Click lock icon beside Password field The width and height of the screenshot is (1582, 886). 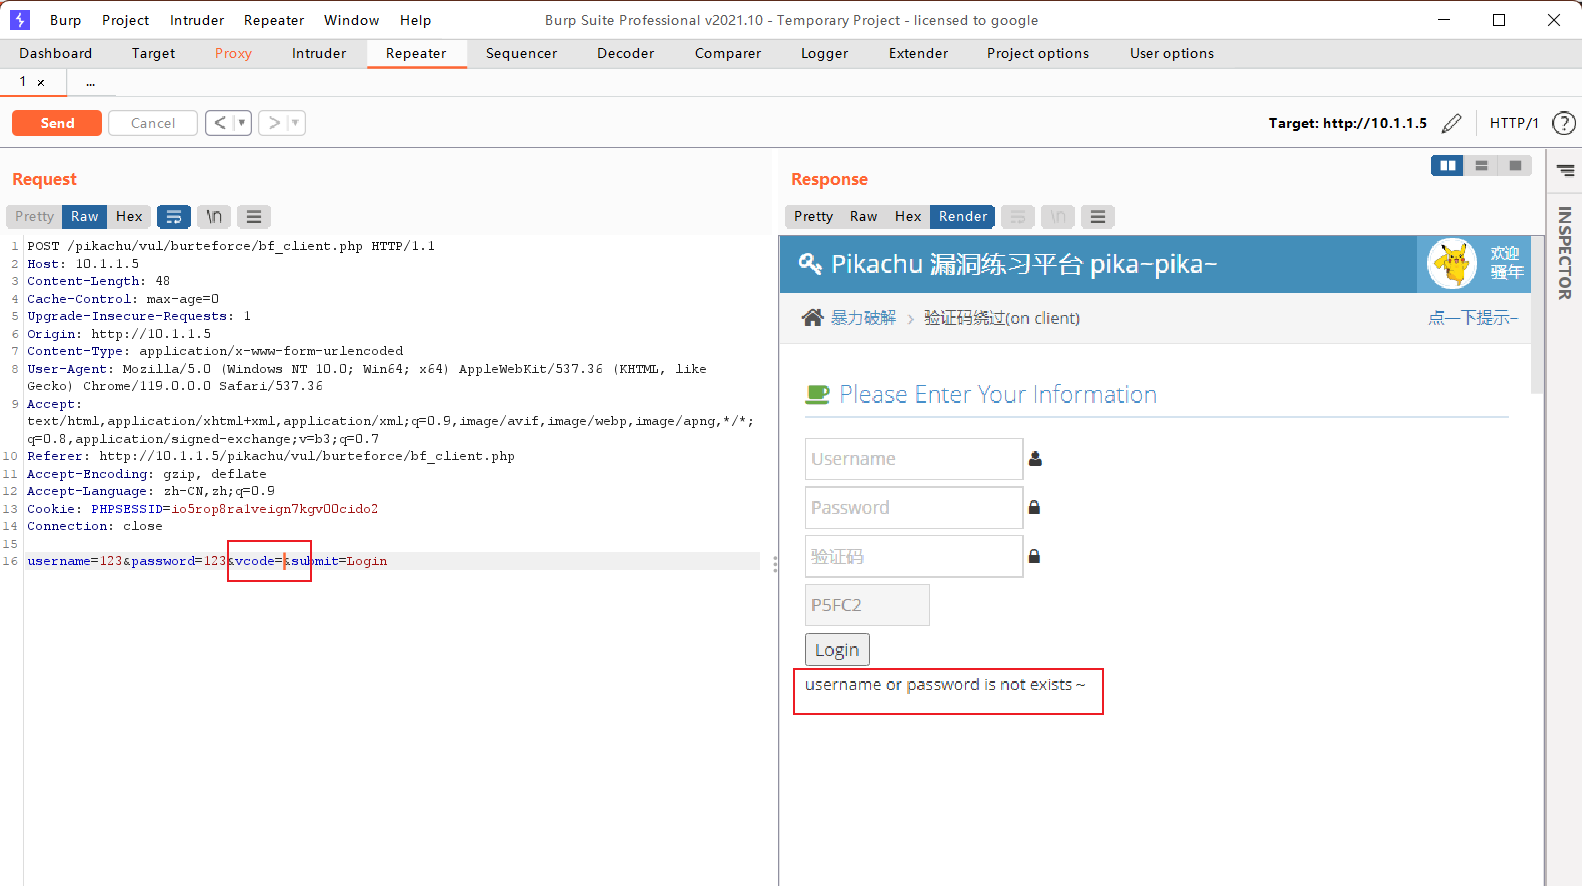(x=1034, y=507)
